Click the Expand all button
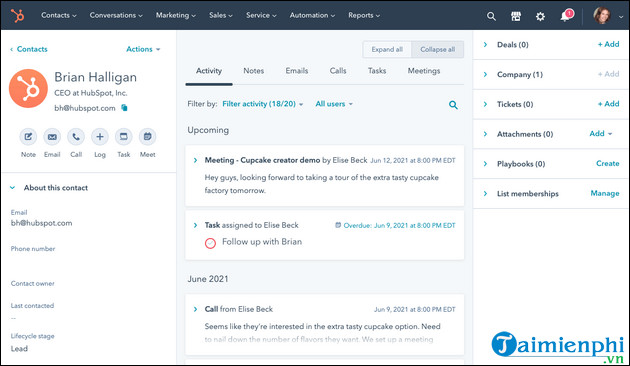Image resolution: width=630 pixels, height=366 pixels. (387, 49)
